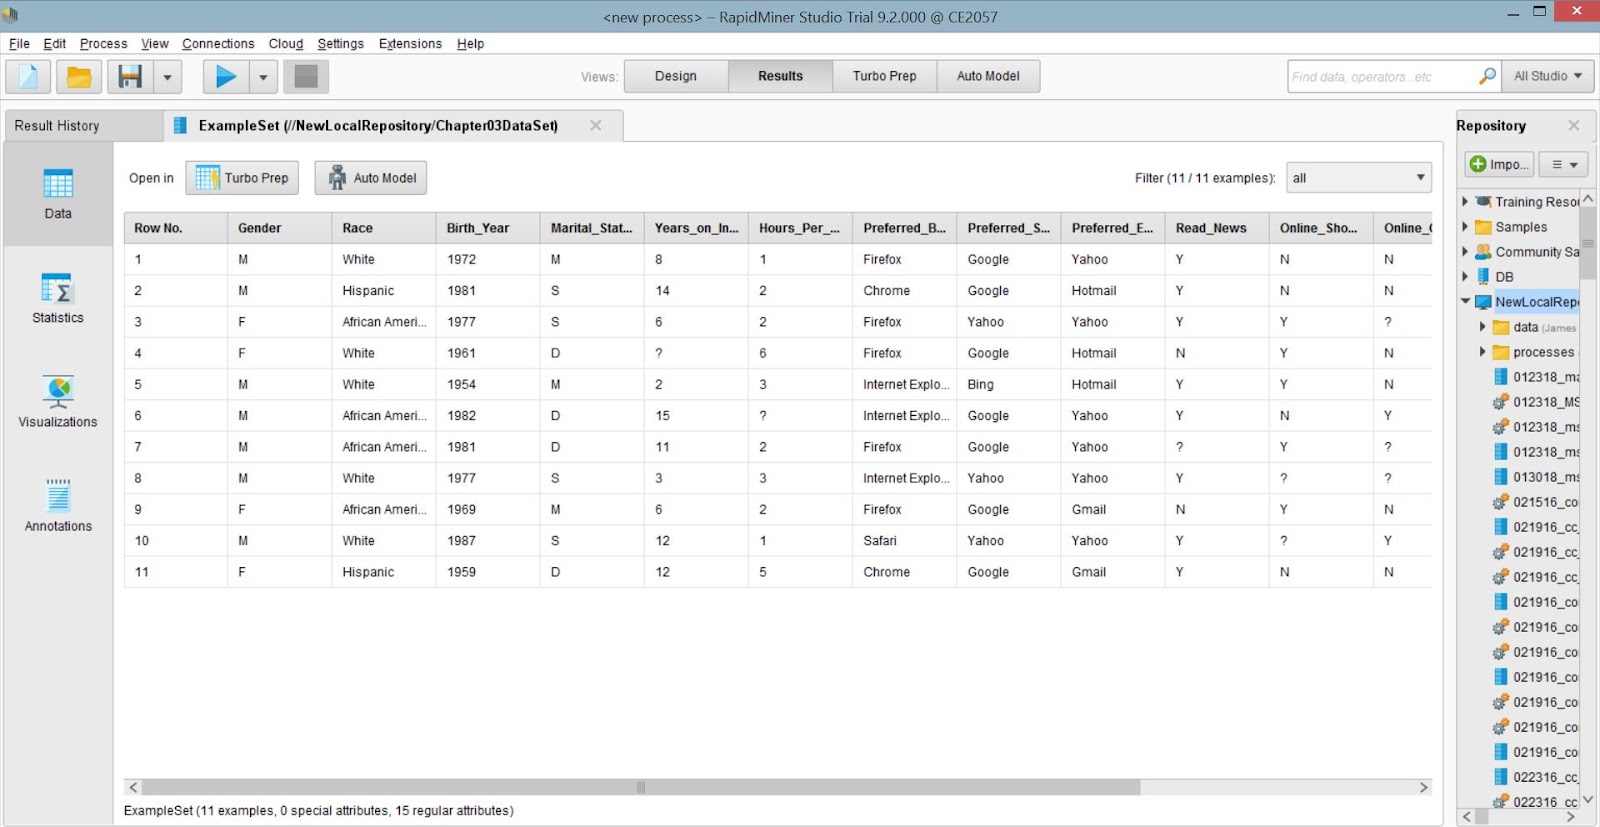Open the Repository options menu dropdown

[x=1563, y=164]
